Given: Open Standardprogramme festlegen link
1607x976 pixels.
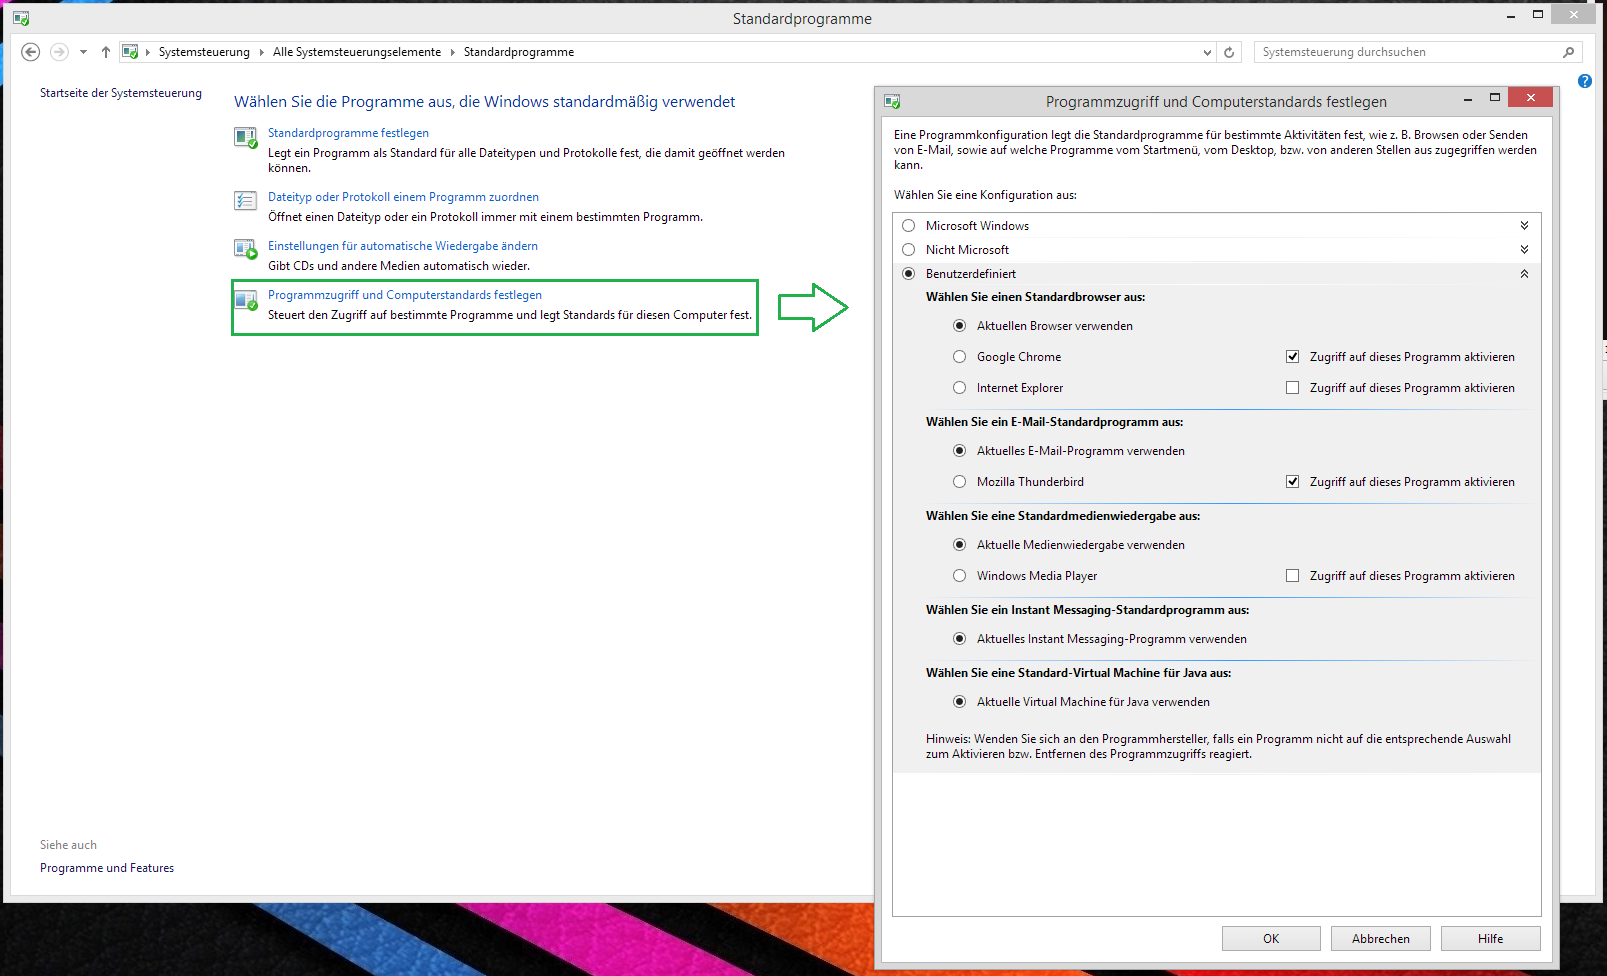Looking at the screenshot, I should (348, 133).
